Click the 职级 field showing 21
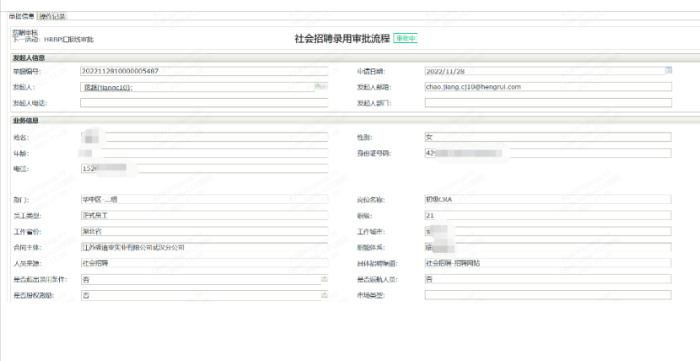The width and height of the screenshot is (700, 361). (548, 216)
